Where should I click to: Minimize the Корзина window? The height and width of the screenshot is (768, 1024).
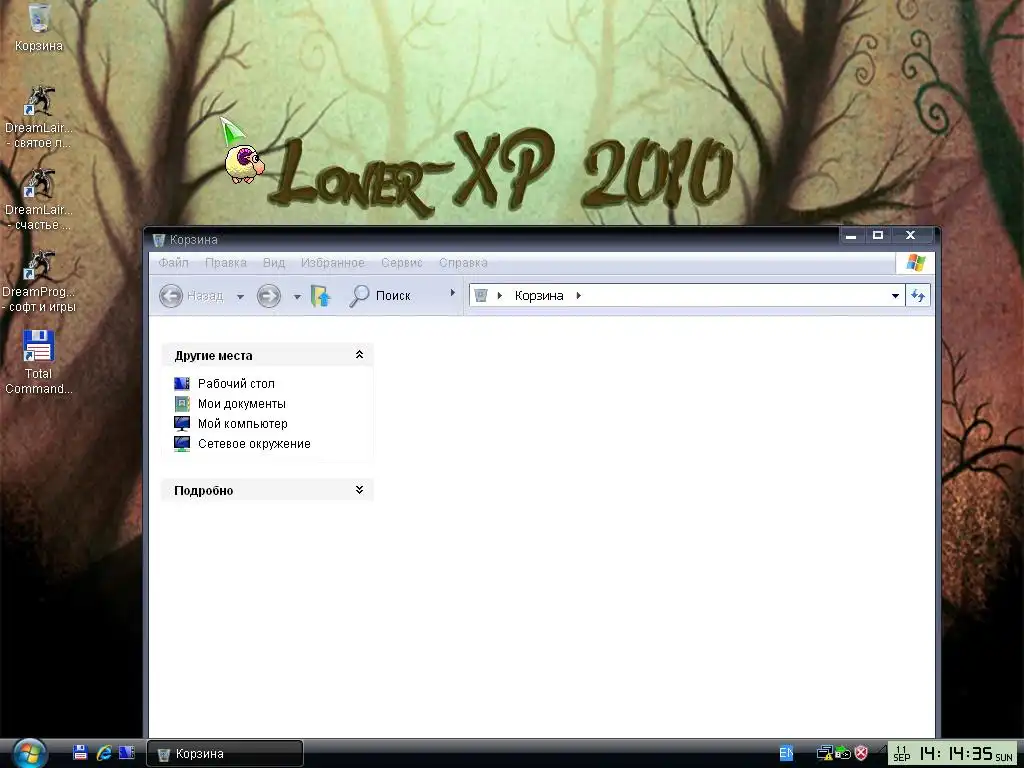[851, 236]
